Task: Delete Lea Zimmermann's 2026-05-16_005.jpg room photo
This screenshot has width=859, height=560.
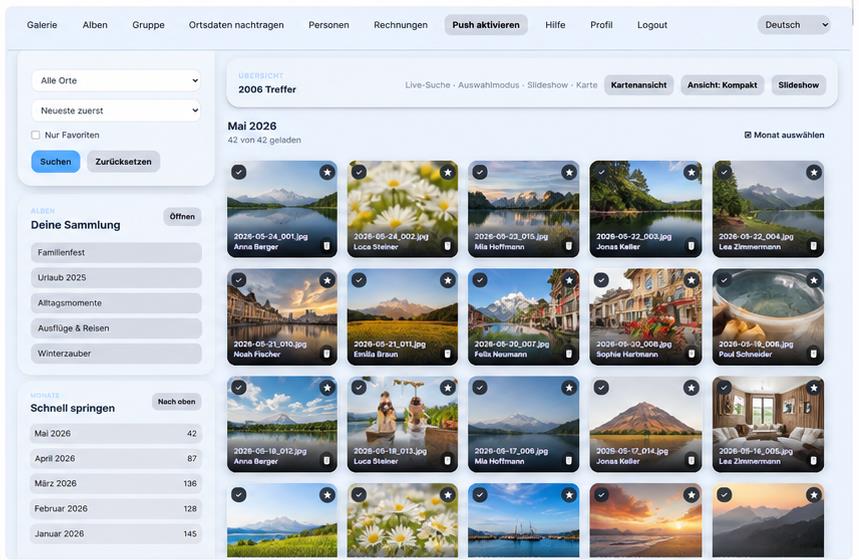Action: 814,461
